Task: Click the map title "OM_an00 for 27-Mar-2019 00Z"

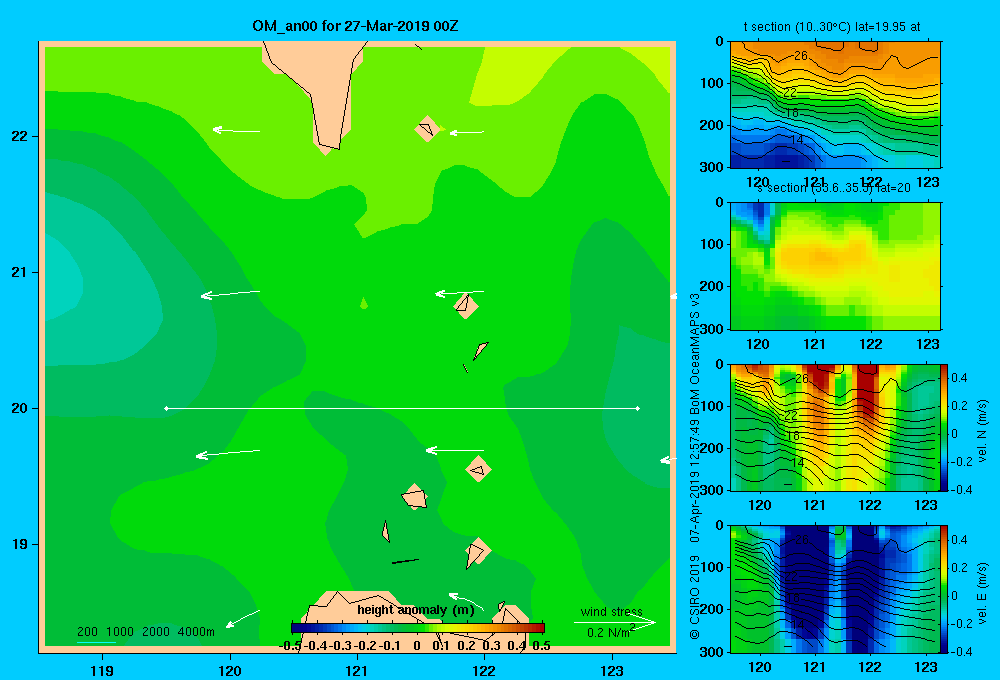Action: 355,26
